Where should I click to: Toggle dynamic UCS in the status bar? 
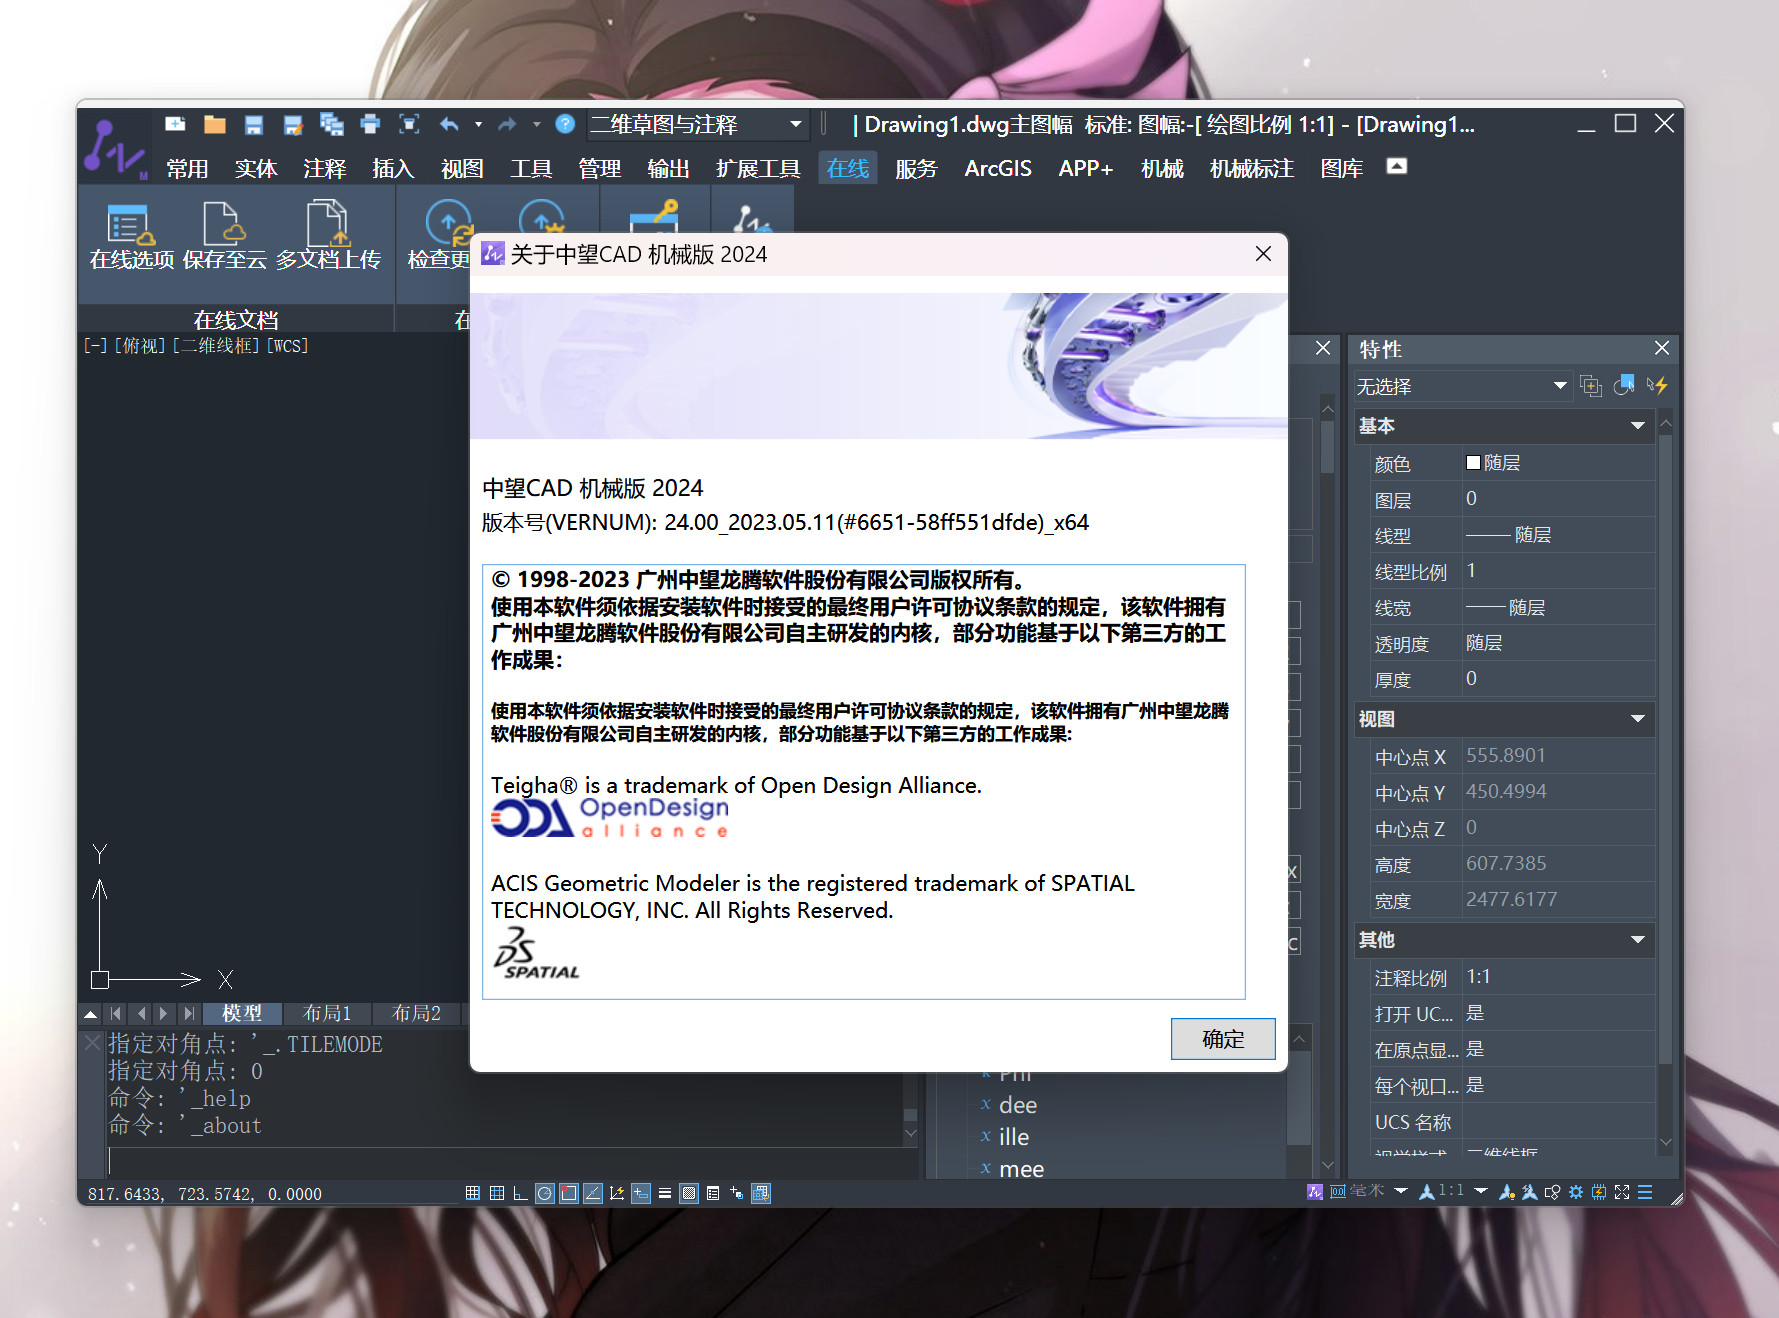pos(617,1193)
